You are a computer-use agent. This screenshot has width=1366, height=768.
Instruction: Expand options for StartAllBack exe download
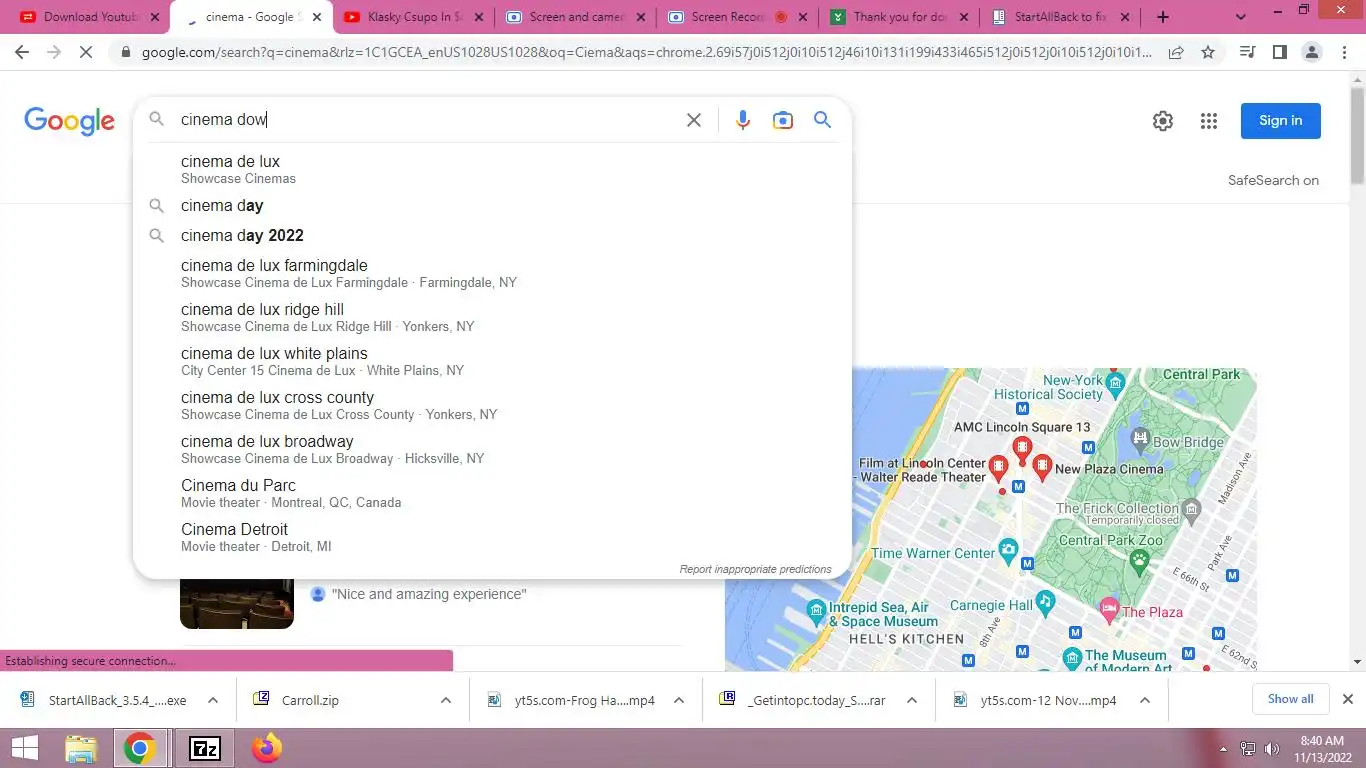point(211,700)
